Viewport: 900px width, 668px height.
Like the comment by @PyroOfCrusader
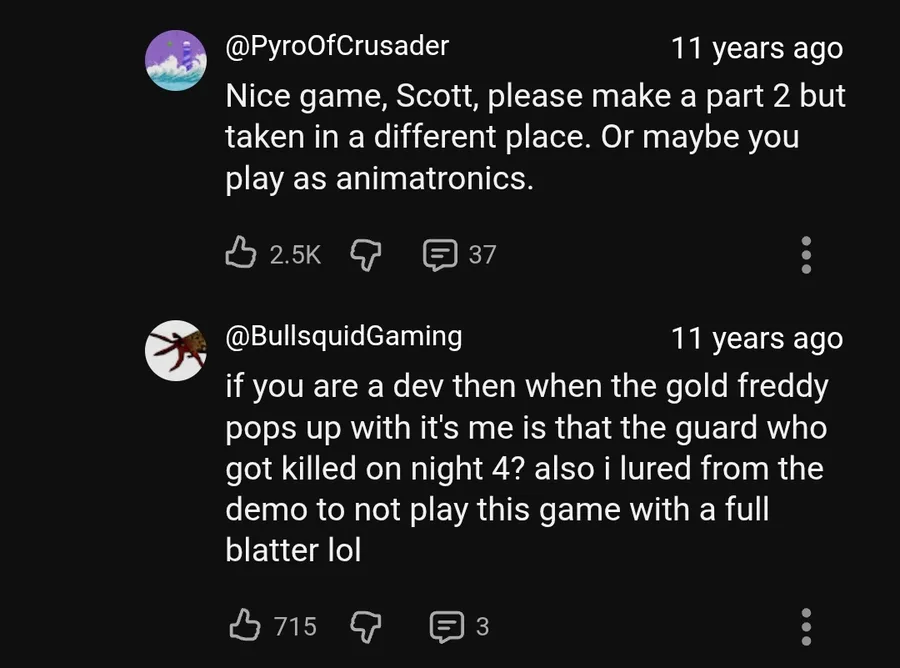tap(241, 254)
